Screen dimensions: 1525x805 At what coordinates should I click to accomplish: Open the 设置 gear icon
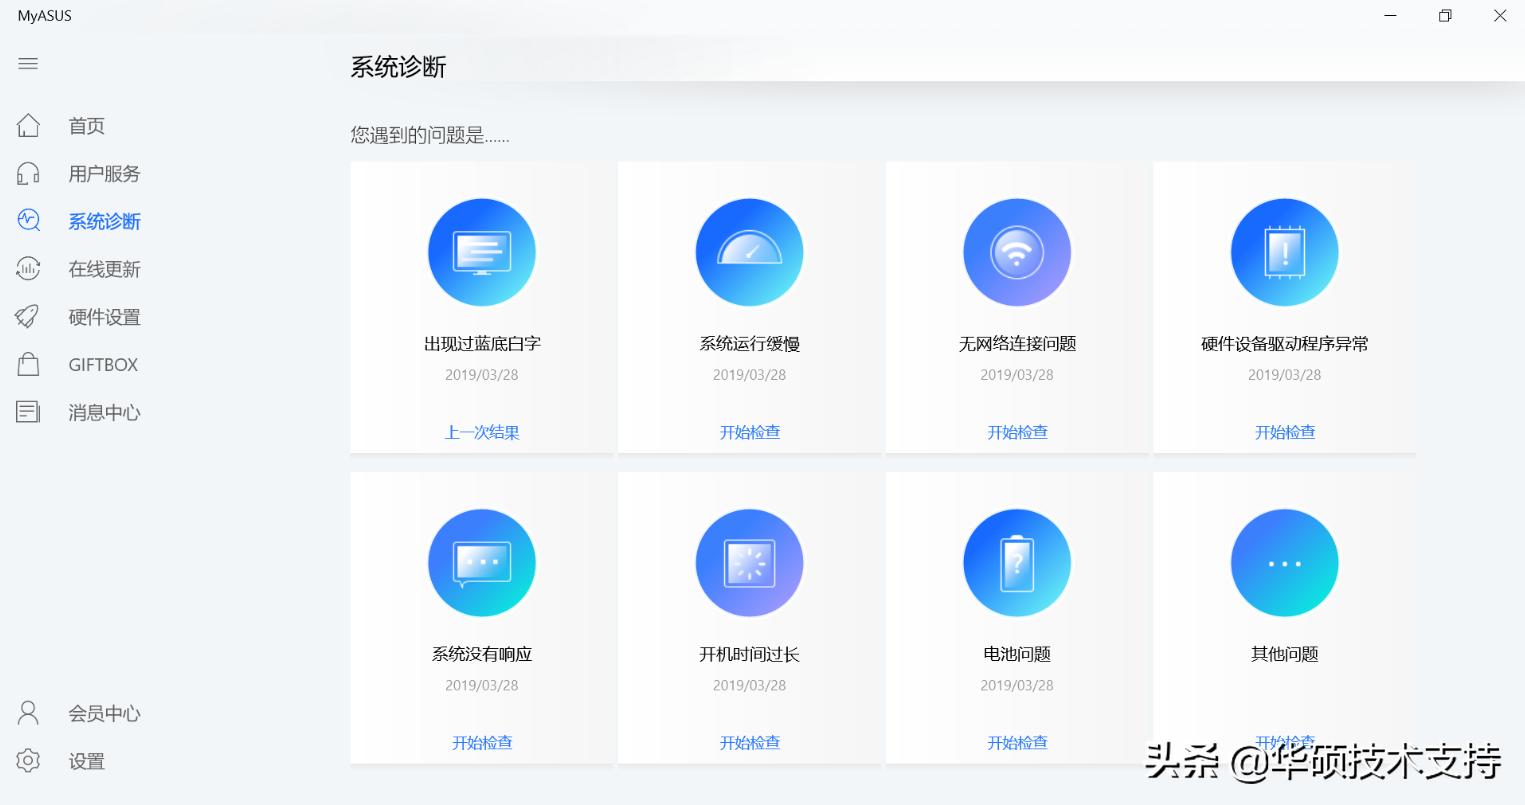point(28,761)
